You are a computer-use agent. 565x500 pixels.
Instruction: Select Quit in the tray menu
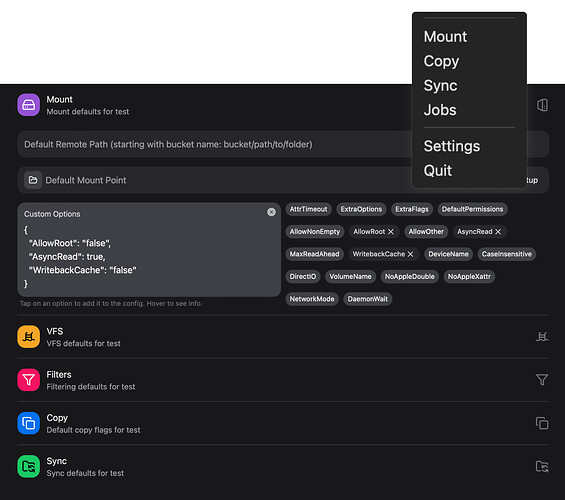pos(438,170)
